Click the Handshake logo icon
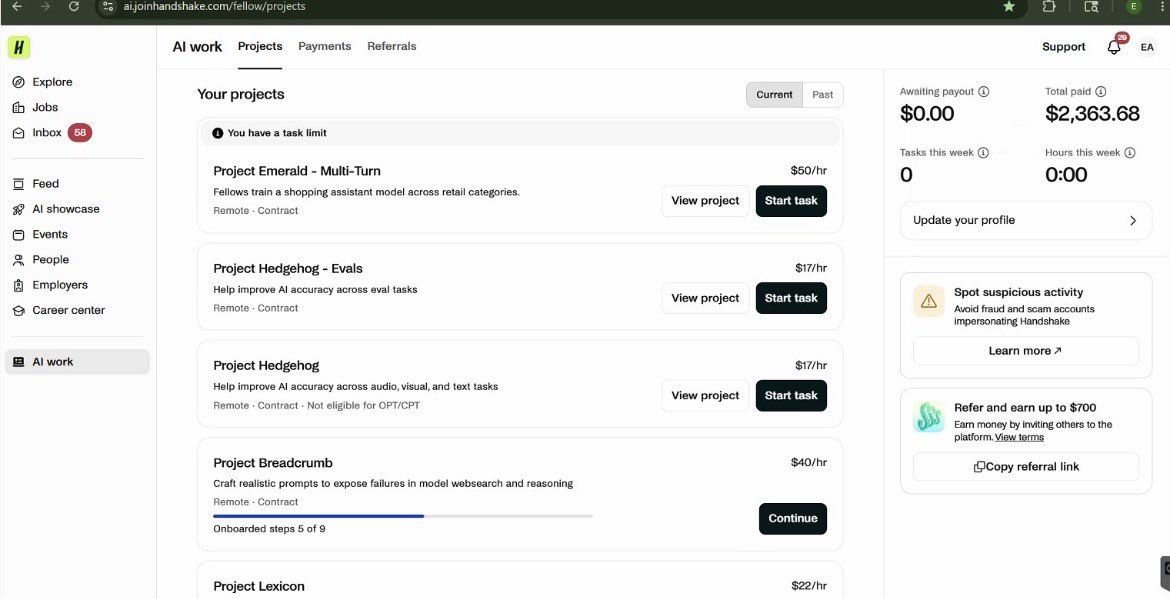Image resolution: width=1170 pixels, height=599 pixels. coord(19,47)
